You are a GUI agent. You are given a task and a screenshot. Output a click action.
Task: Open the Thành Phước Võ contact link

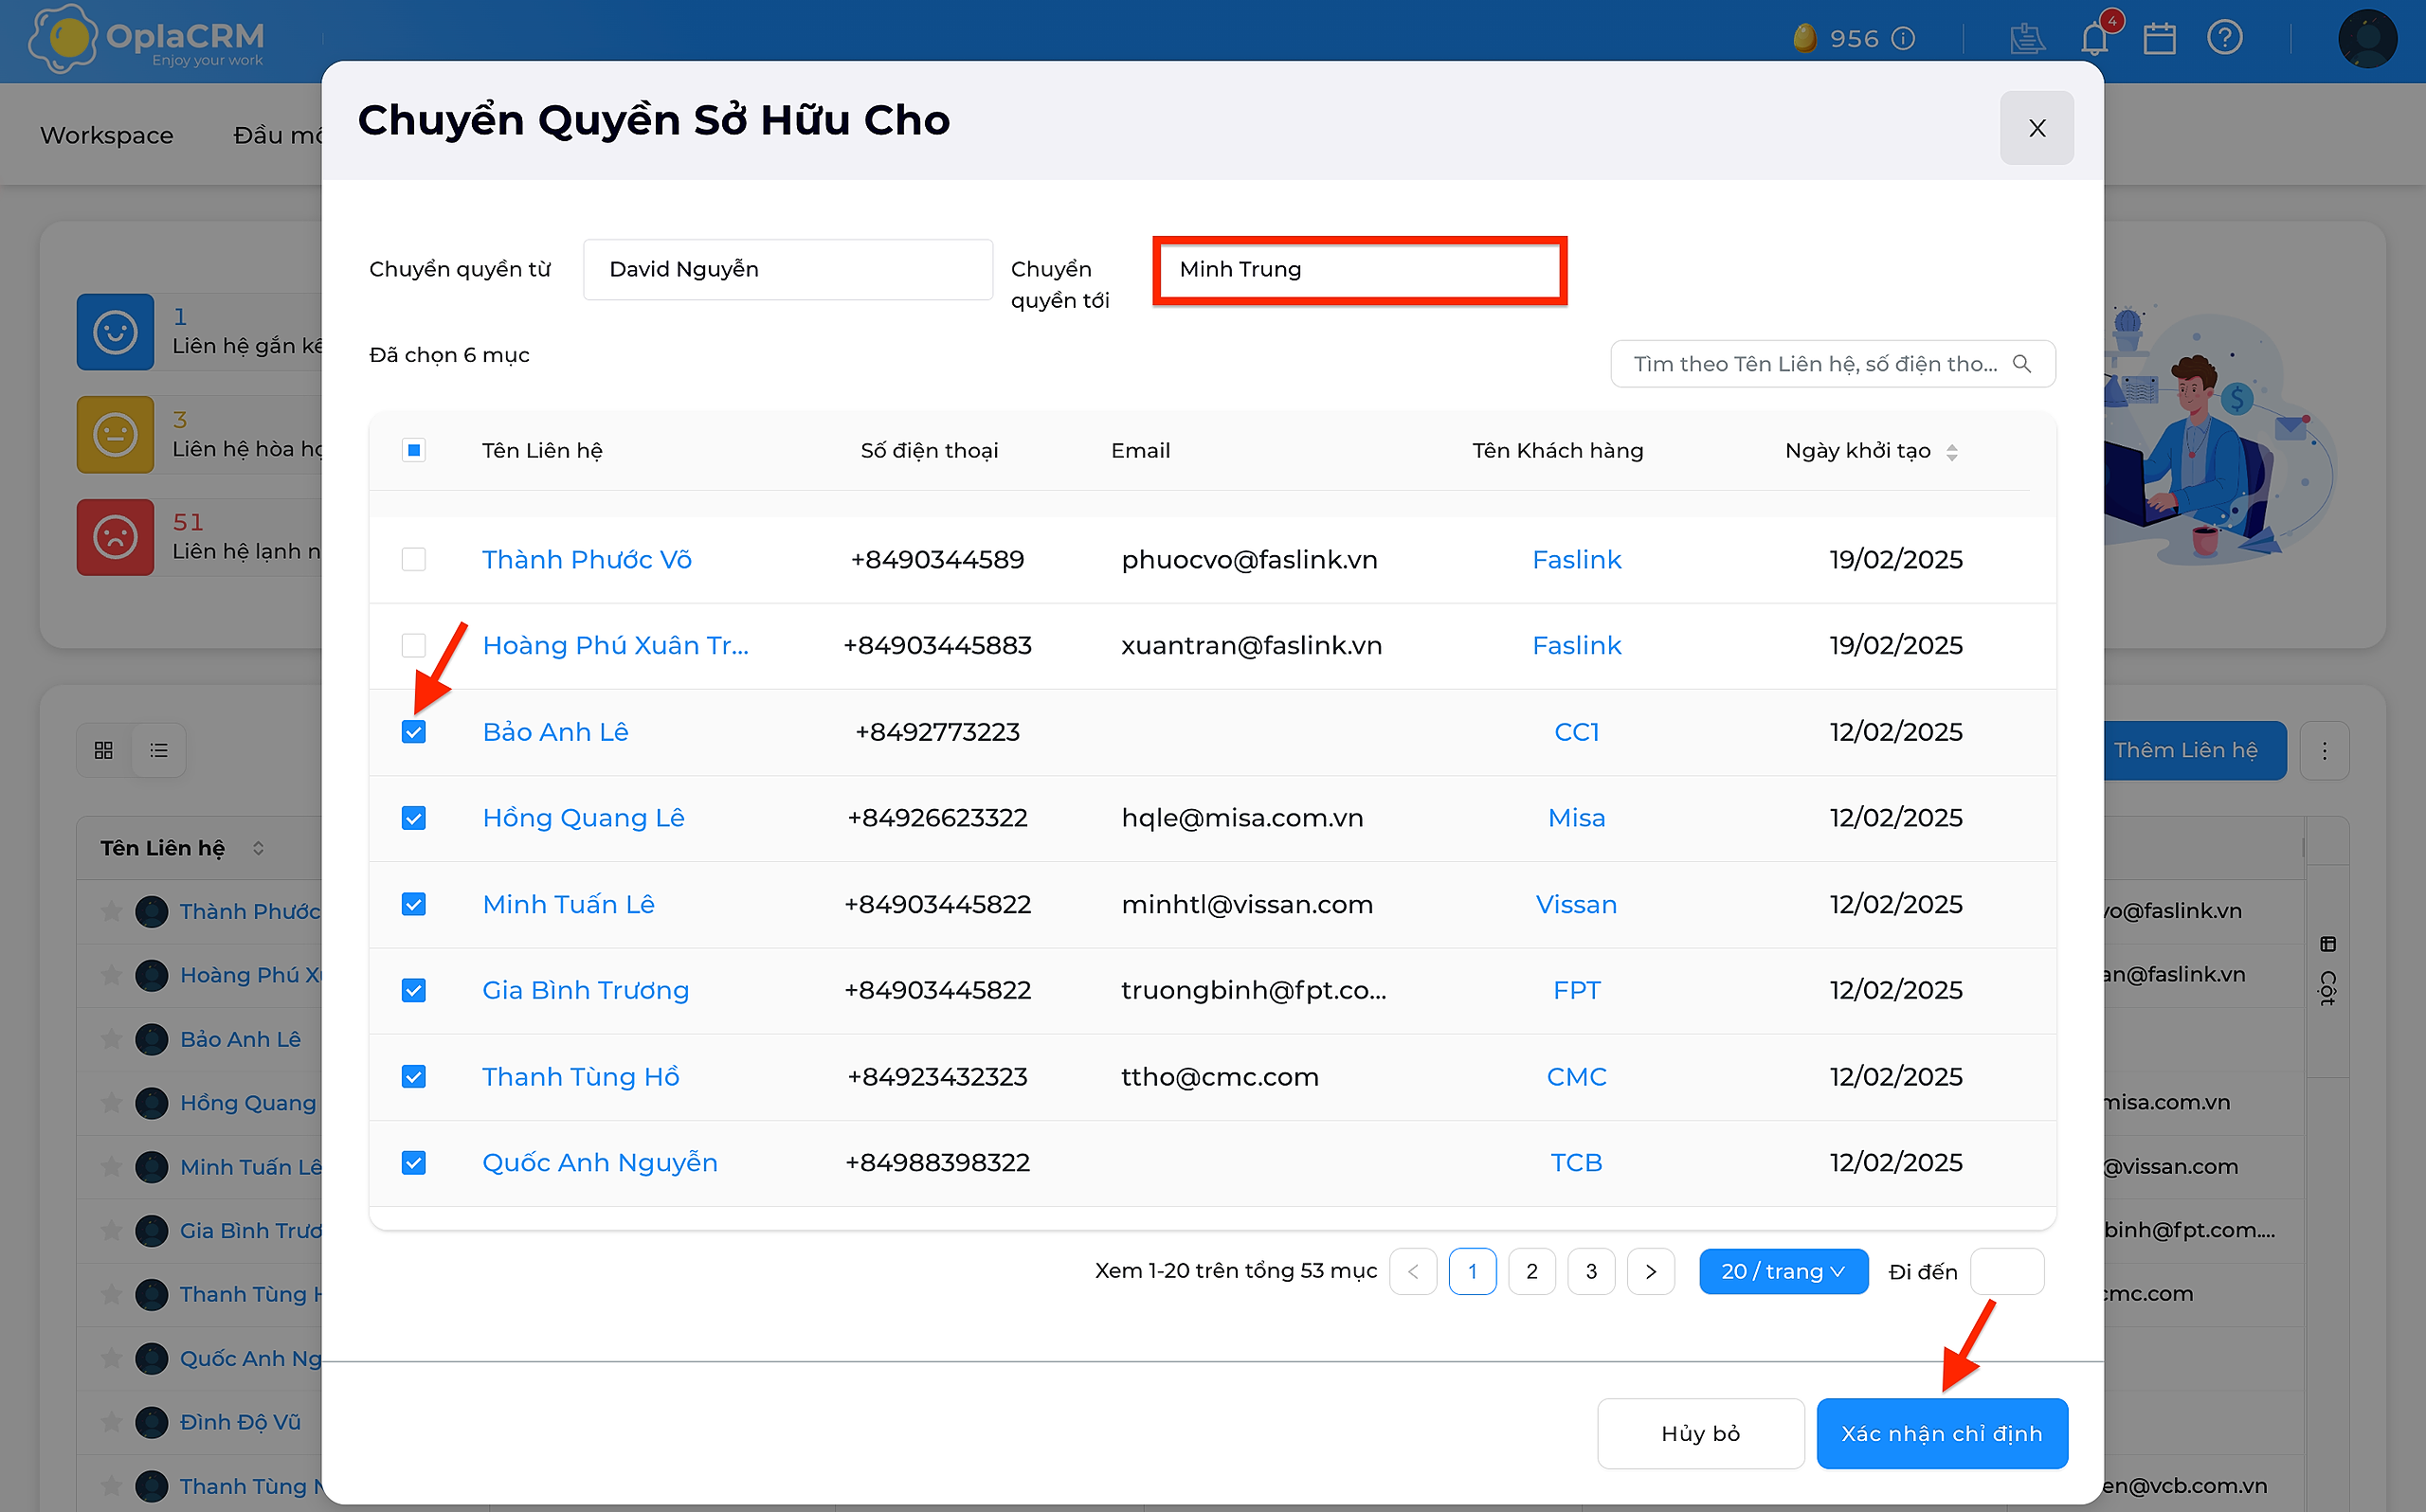587,559
